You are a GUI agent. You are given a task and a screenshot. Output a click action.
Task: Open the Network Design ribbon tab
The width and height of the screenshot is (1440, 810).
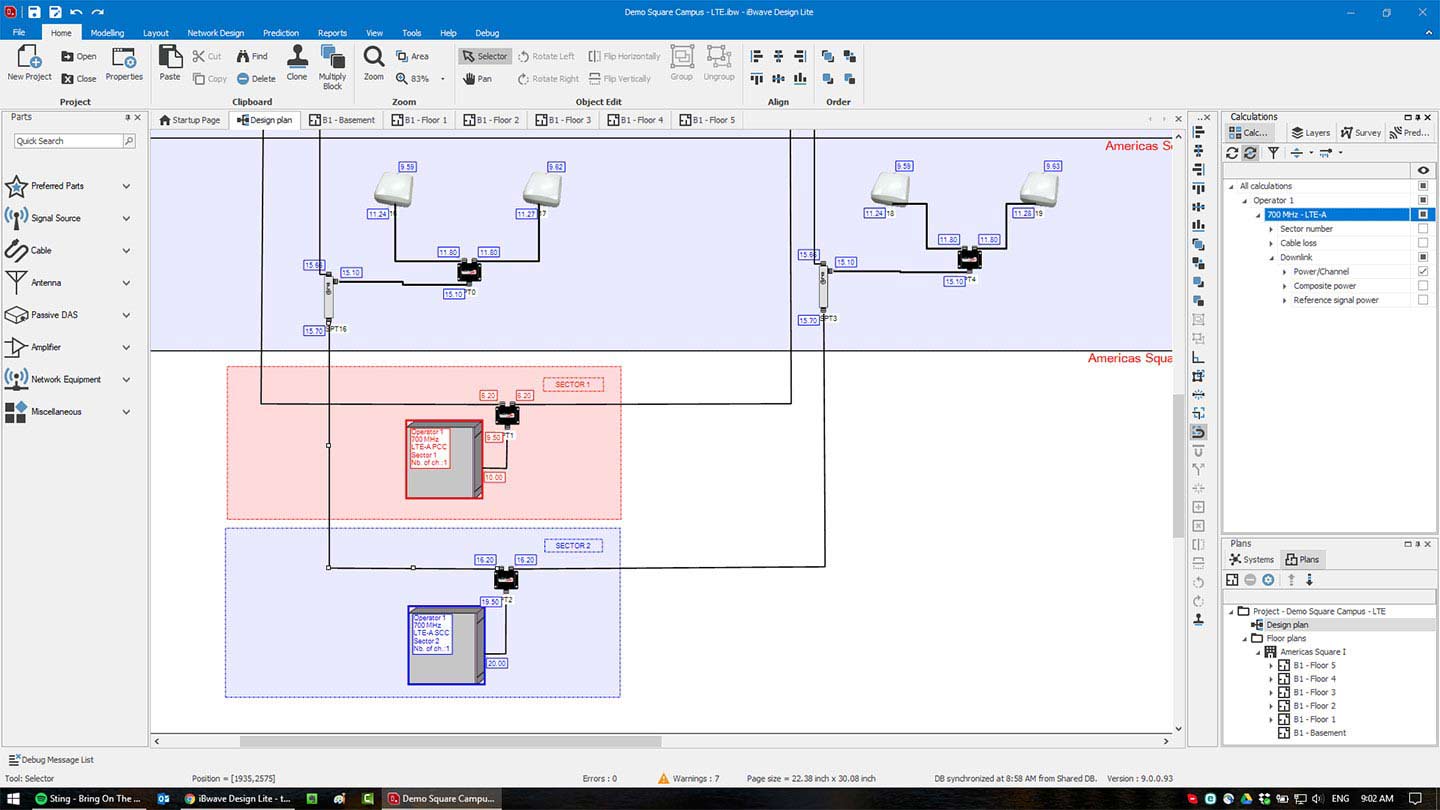click(215, 33)
